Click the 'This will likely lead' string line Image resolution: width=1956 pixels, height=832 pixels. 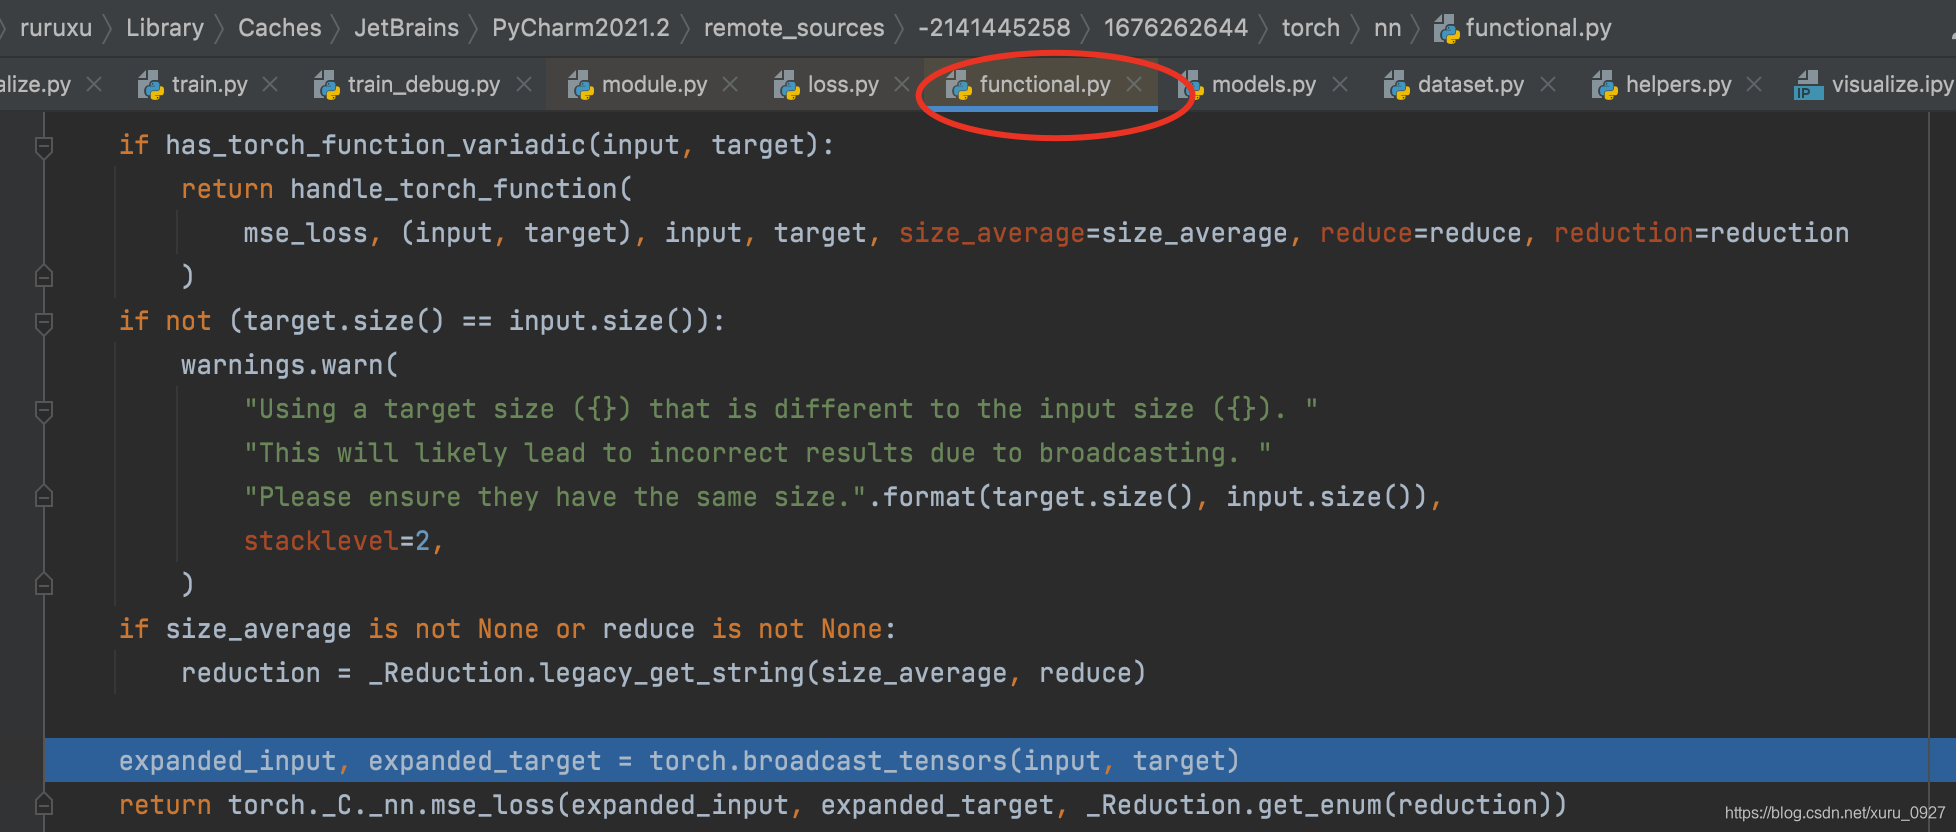pos(758,453)
